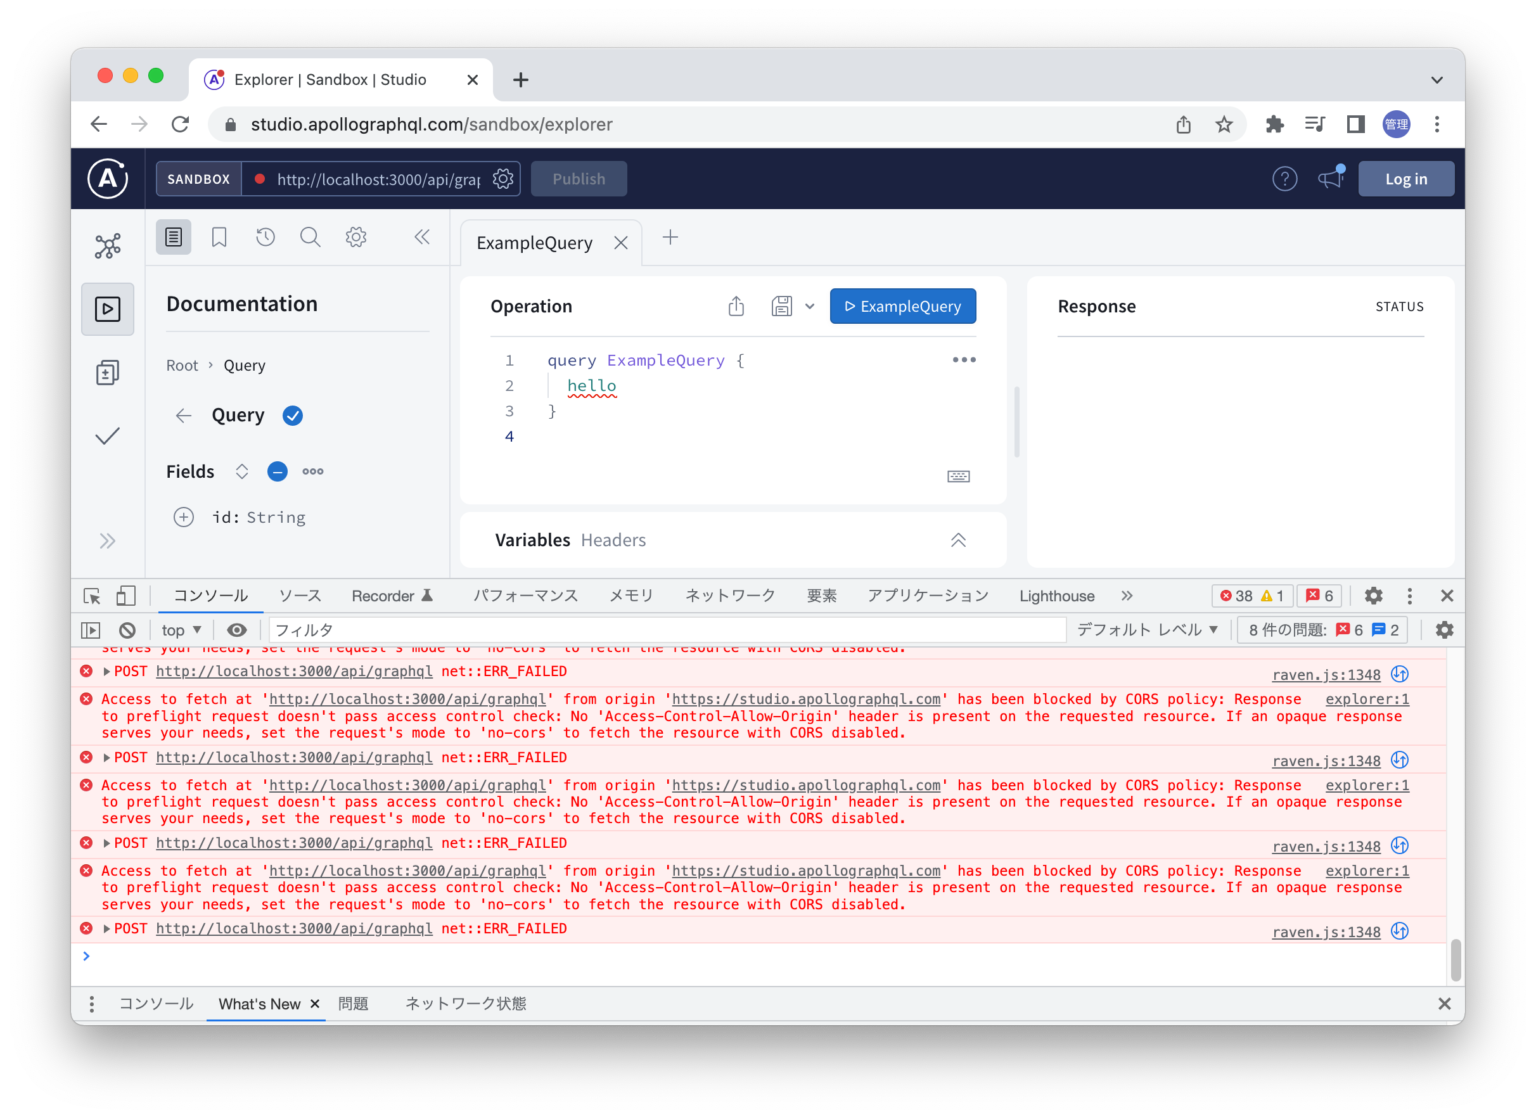The image size is (1536, 1119).
Task: Activate DevTools inspect element picker
Action: (92, 596)
